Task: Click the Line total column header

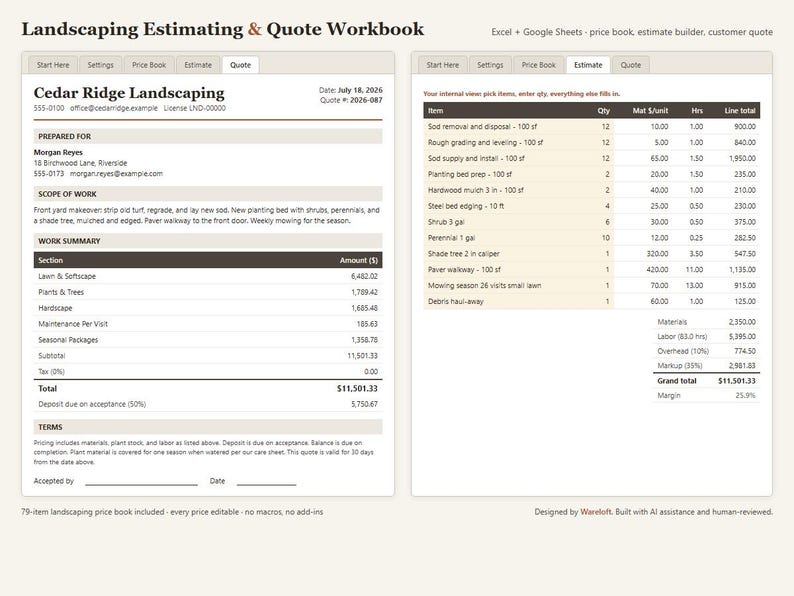Action: point(740,110)
